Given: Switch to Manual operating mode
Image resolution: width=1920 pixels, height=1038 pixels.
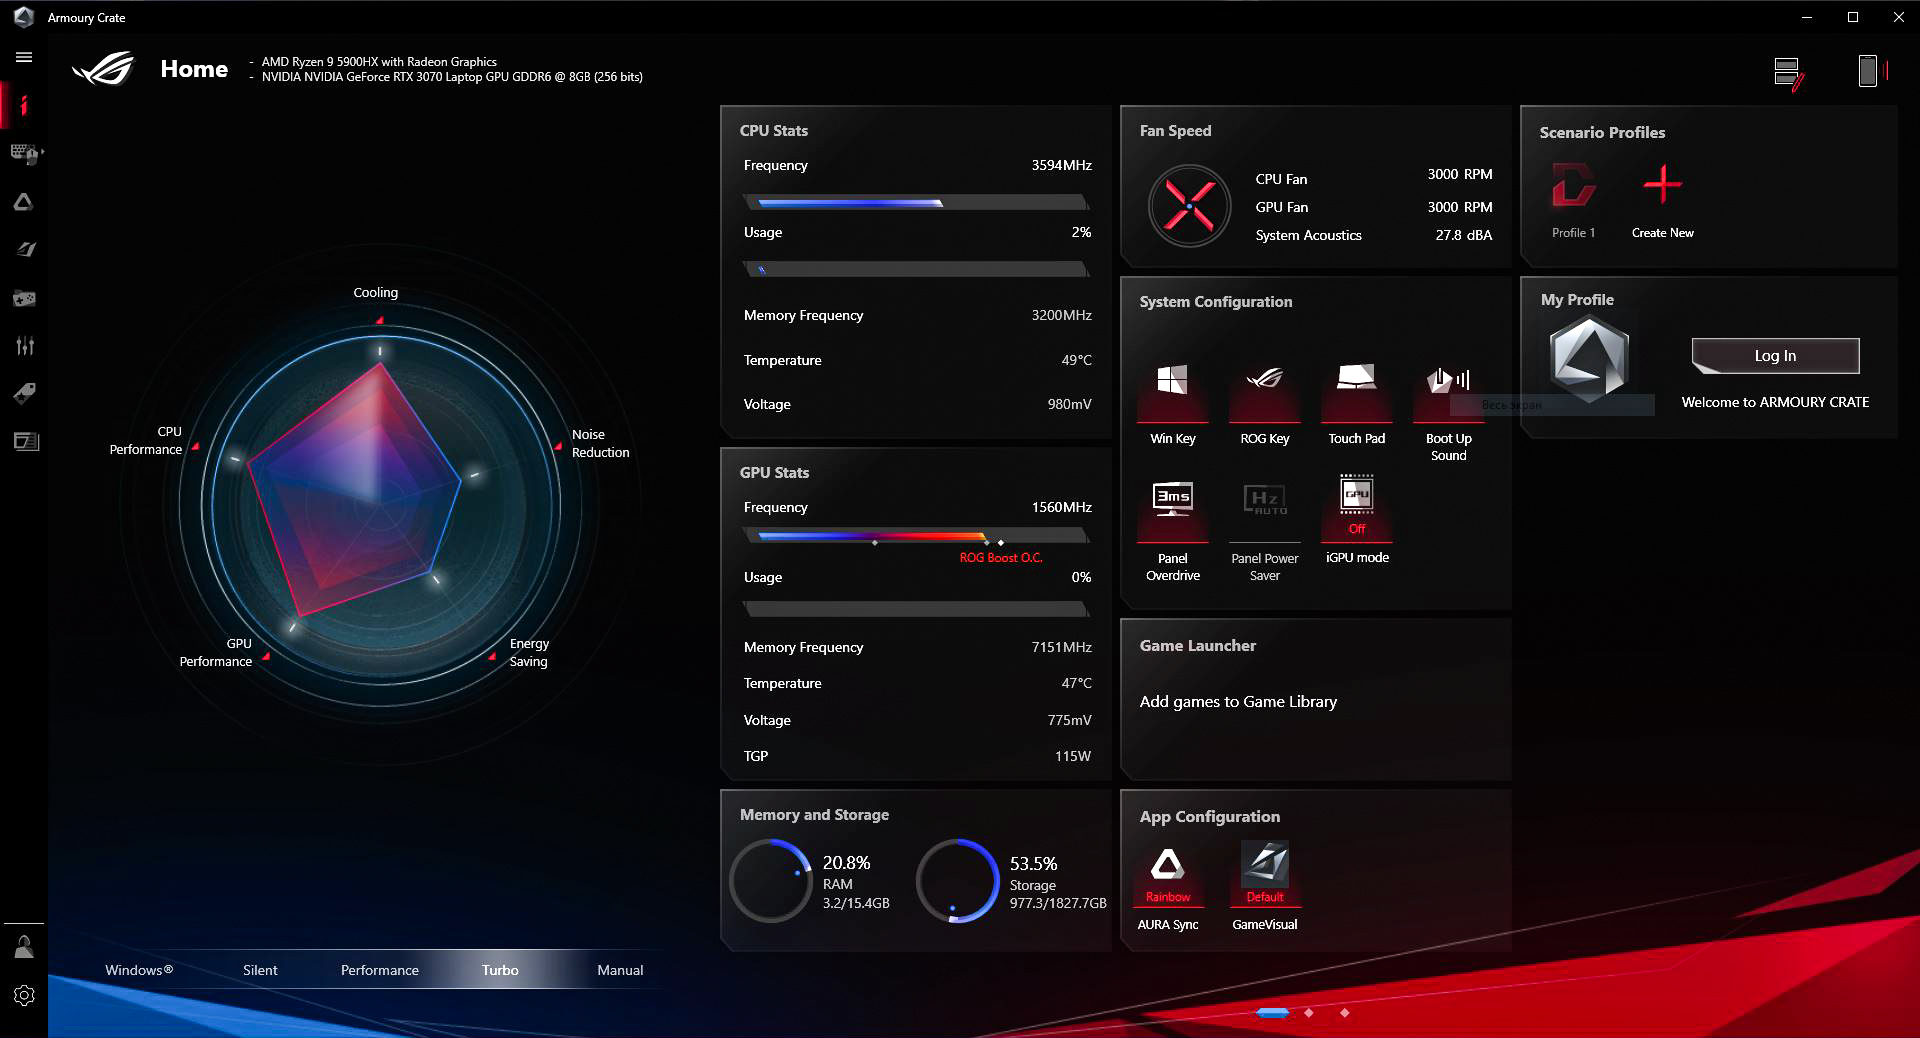Looking at the screenshot, I should [x=620, y=970].
